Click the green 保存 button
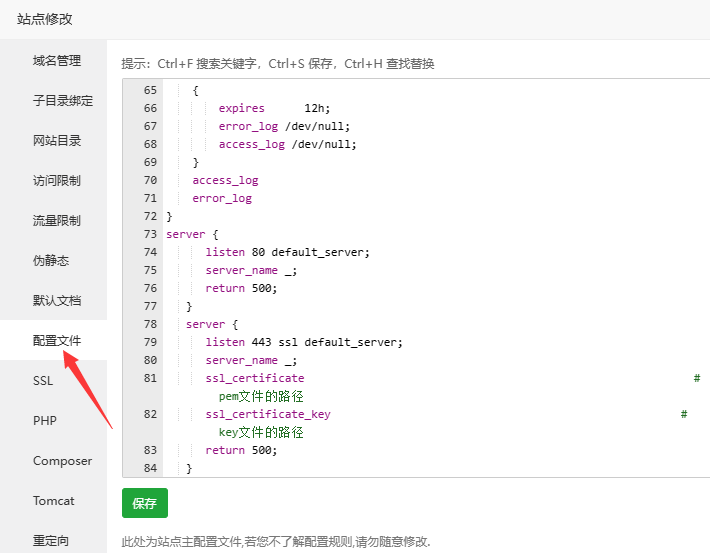This screenshot has width=710, height=553. [144, 503]
